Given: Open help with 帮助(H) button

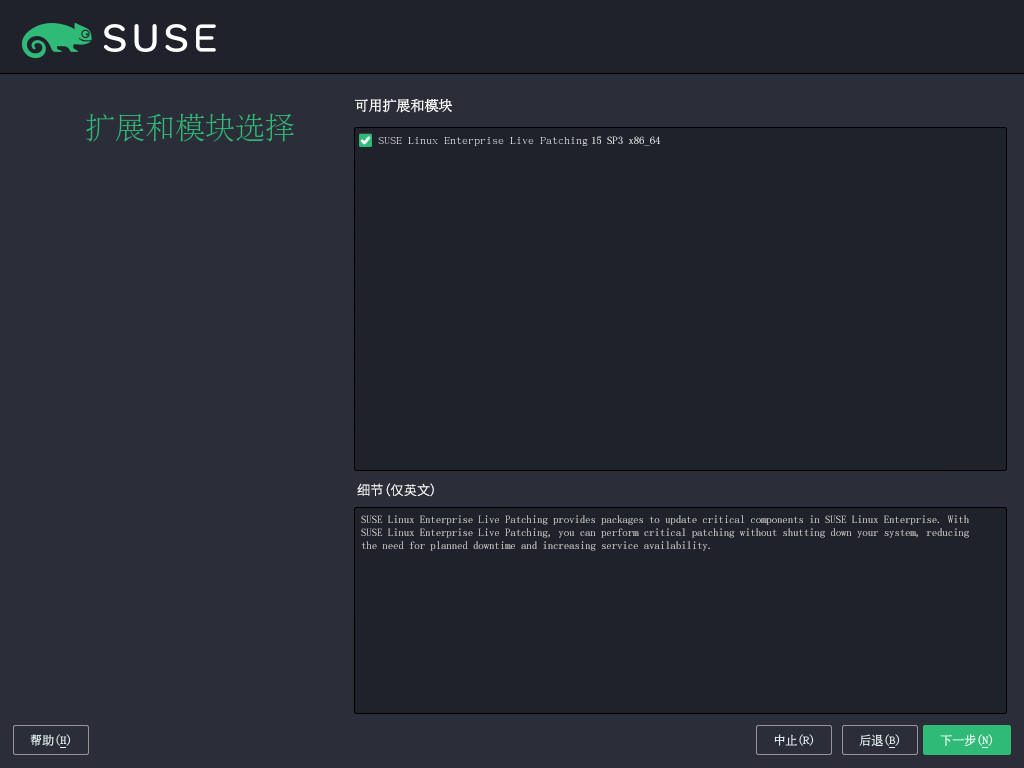Looking at the screenshot, I should [51, 740].
